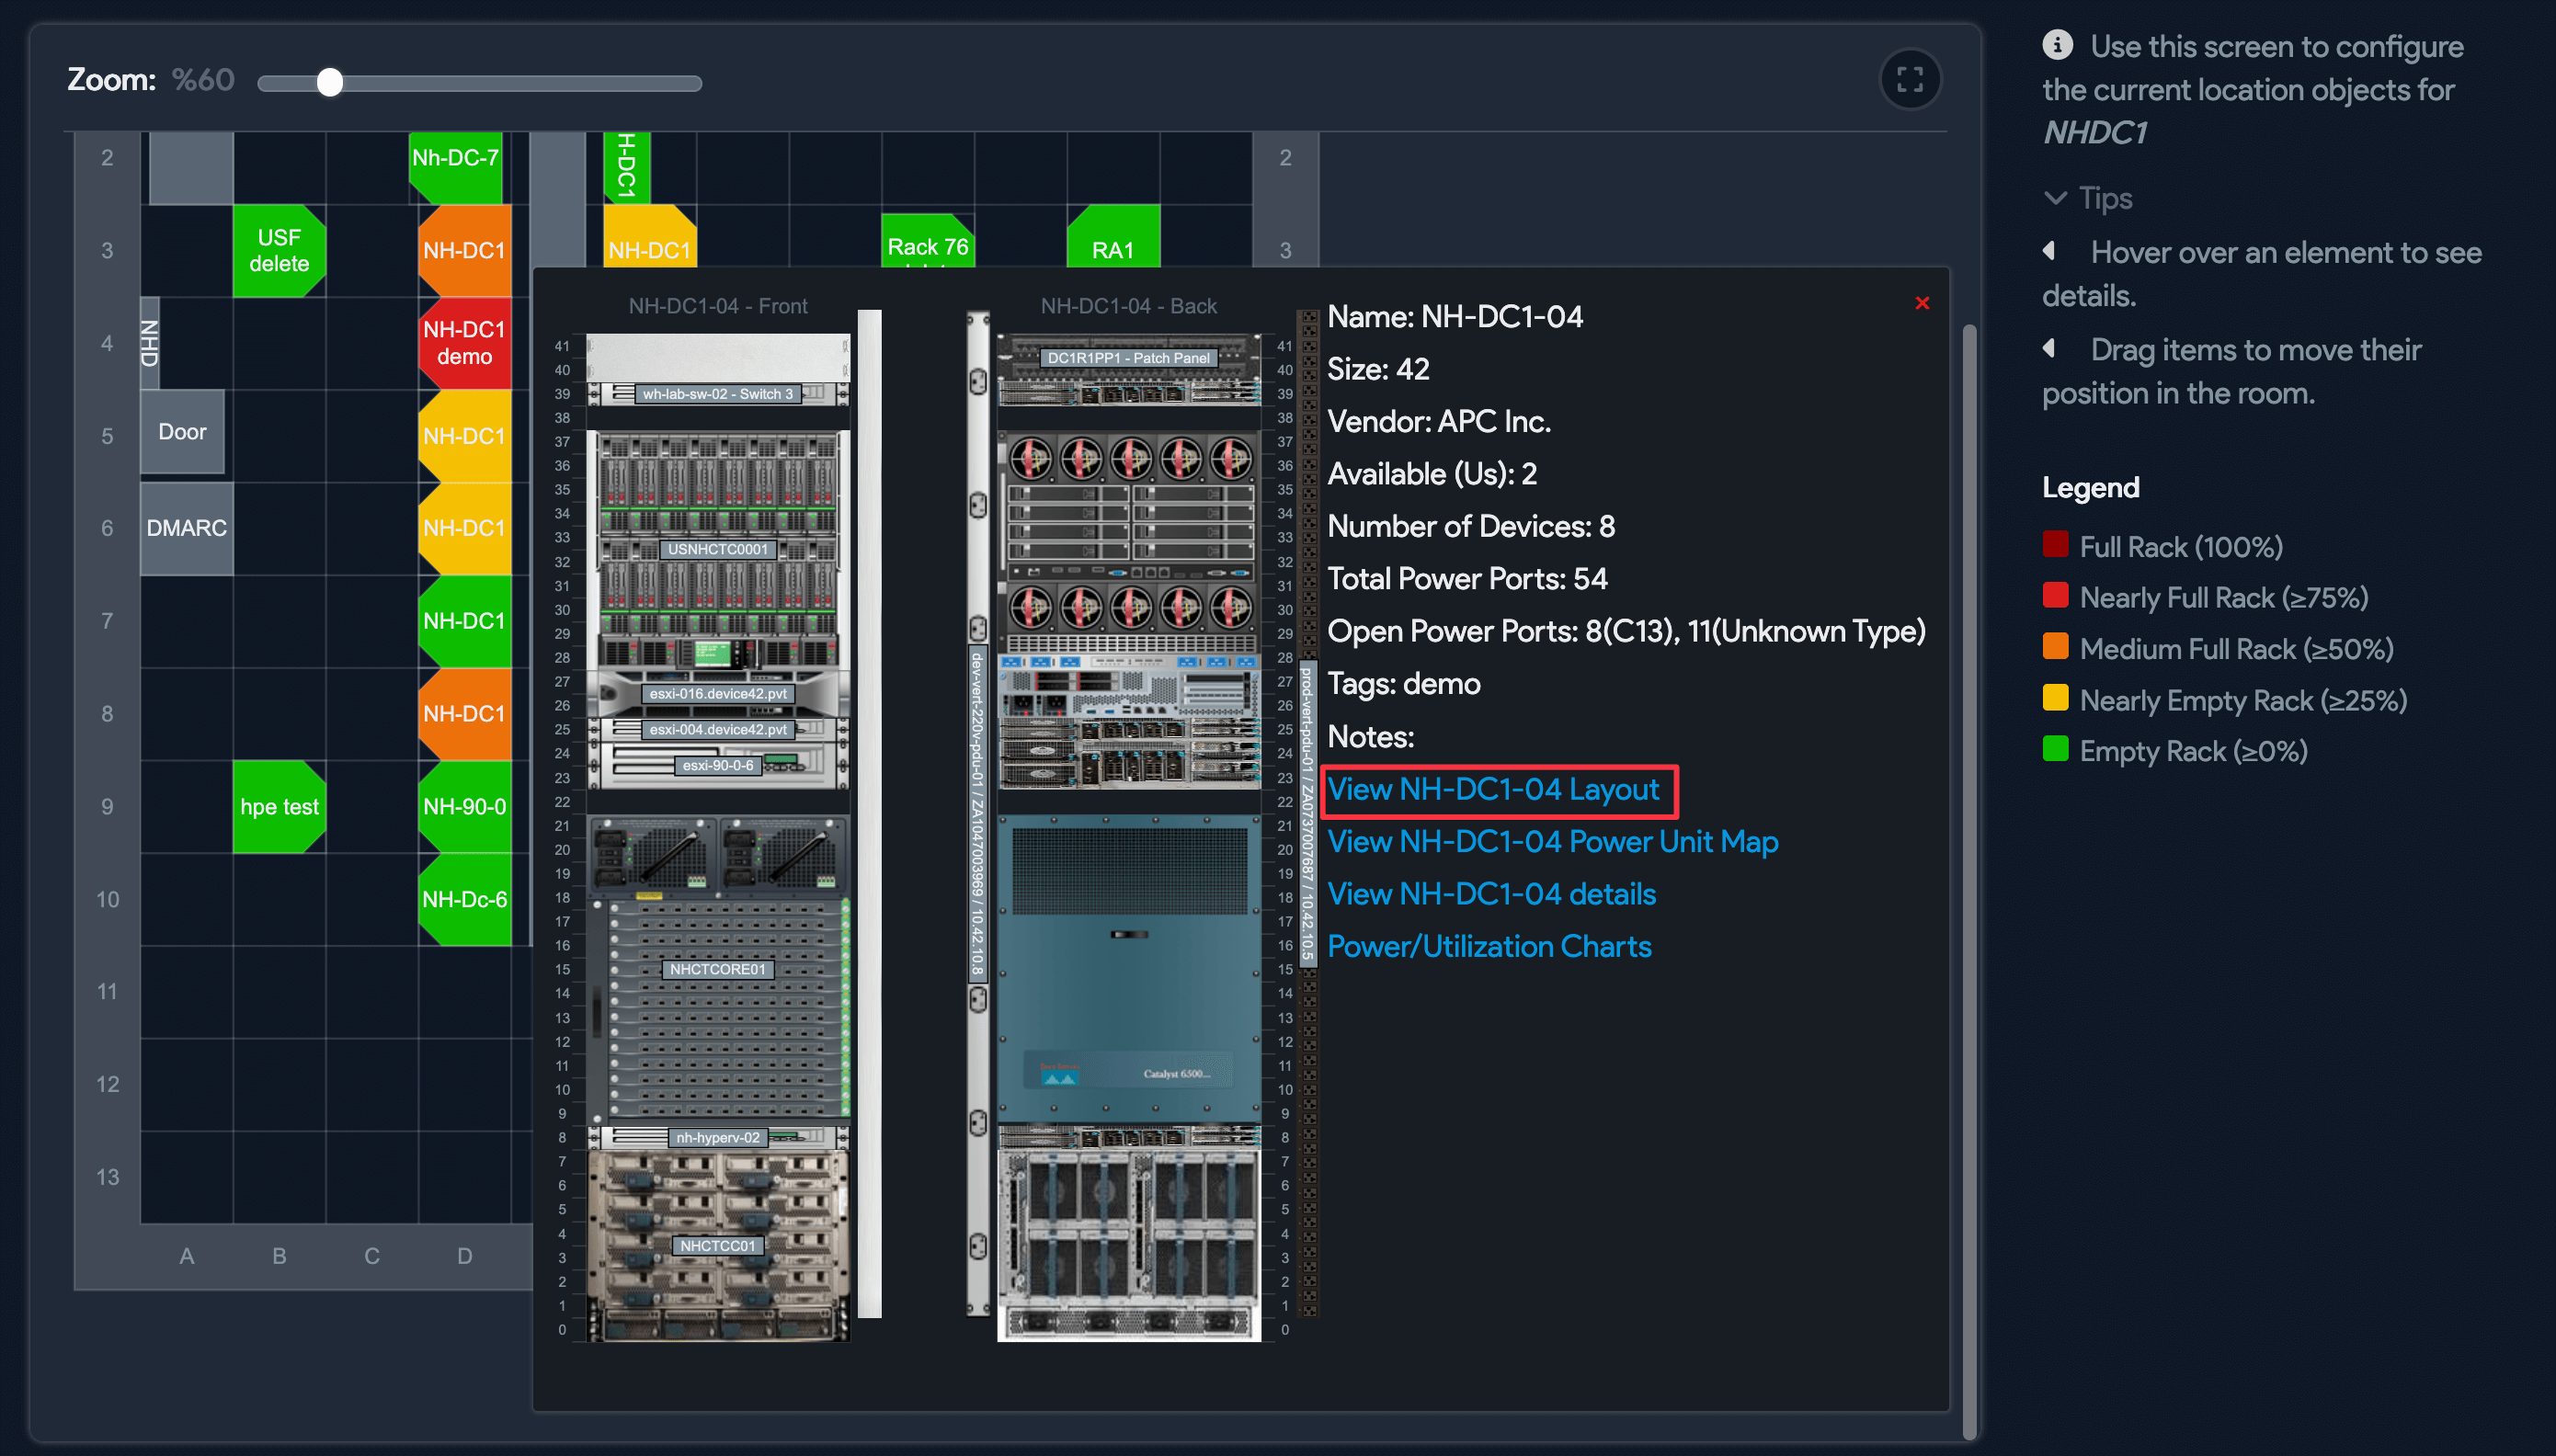This screenshot has height=1456, width=2556.
Task: Open Power/Utilization Charts
Action: [x=1489, y=946]
